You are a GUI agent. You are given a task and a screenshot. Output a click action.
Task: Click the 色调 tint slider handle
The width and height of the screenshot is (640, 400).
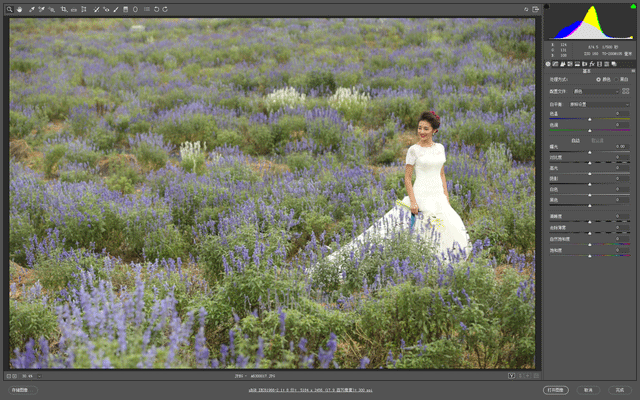tap(589, 130)
